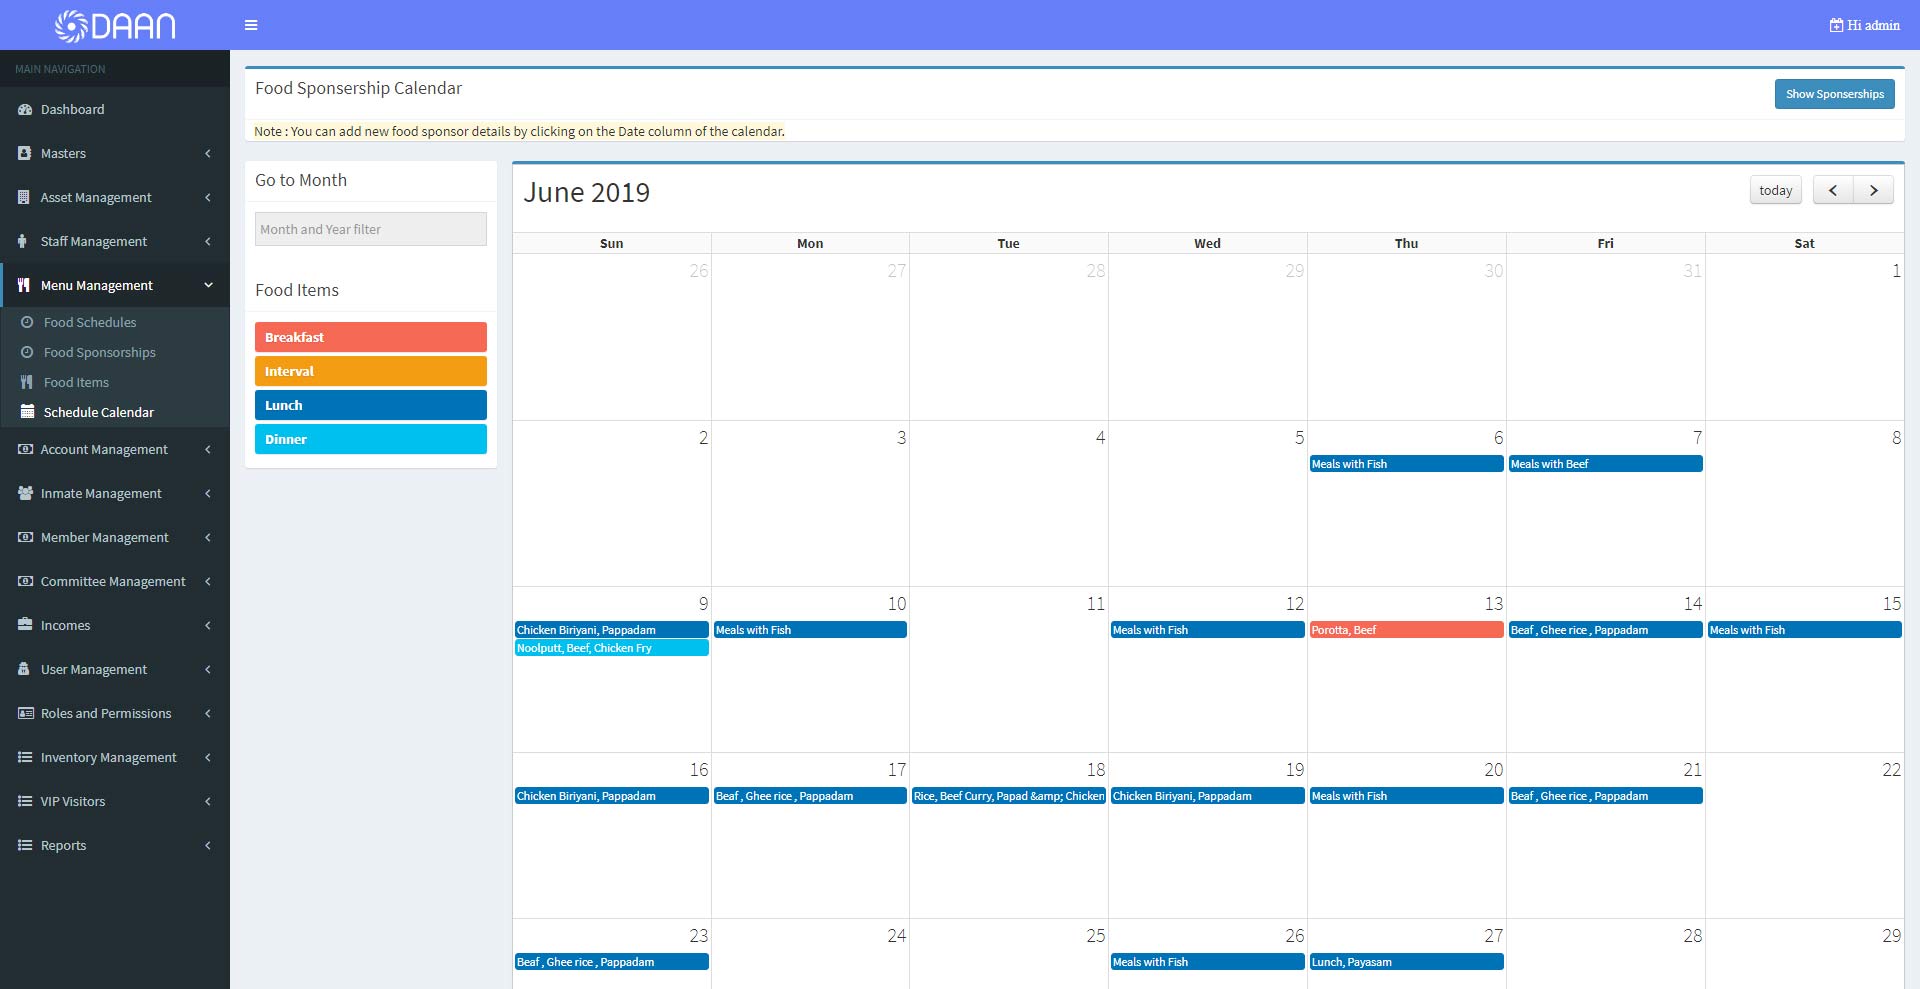
Task: Open Beaf, Ghee rice event on June 23
Action: pos(611,962)
